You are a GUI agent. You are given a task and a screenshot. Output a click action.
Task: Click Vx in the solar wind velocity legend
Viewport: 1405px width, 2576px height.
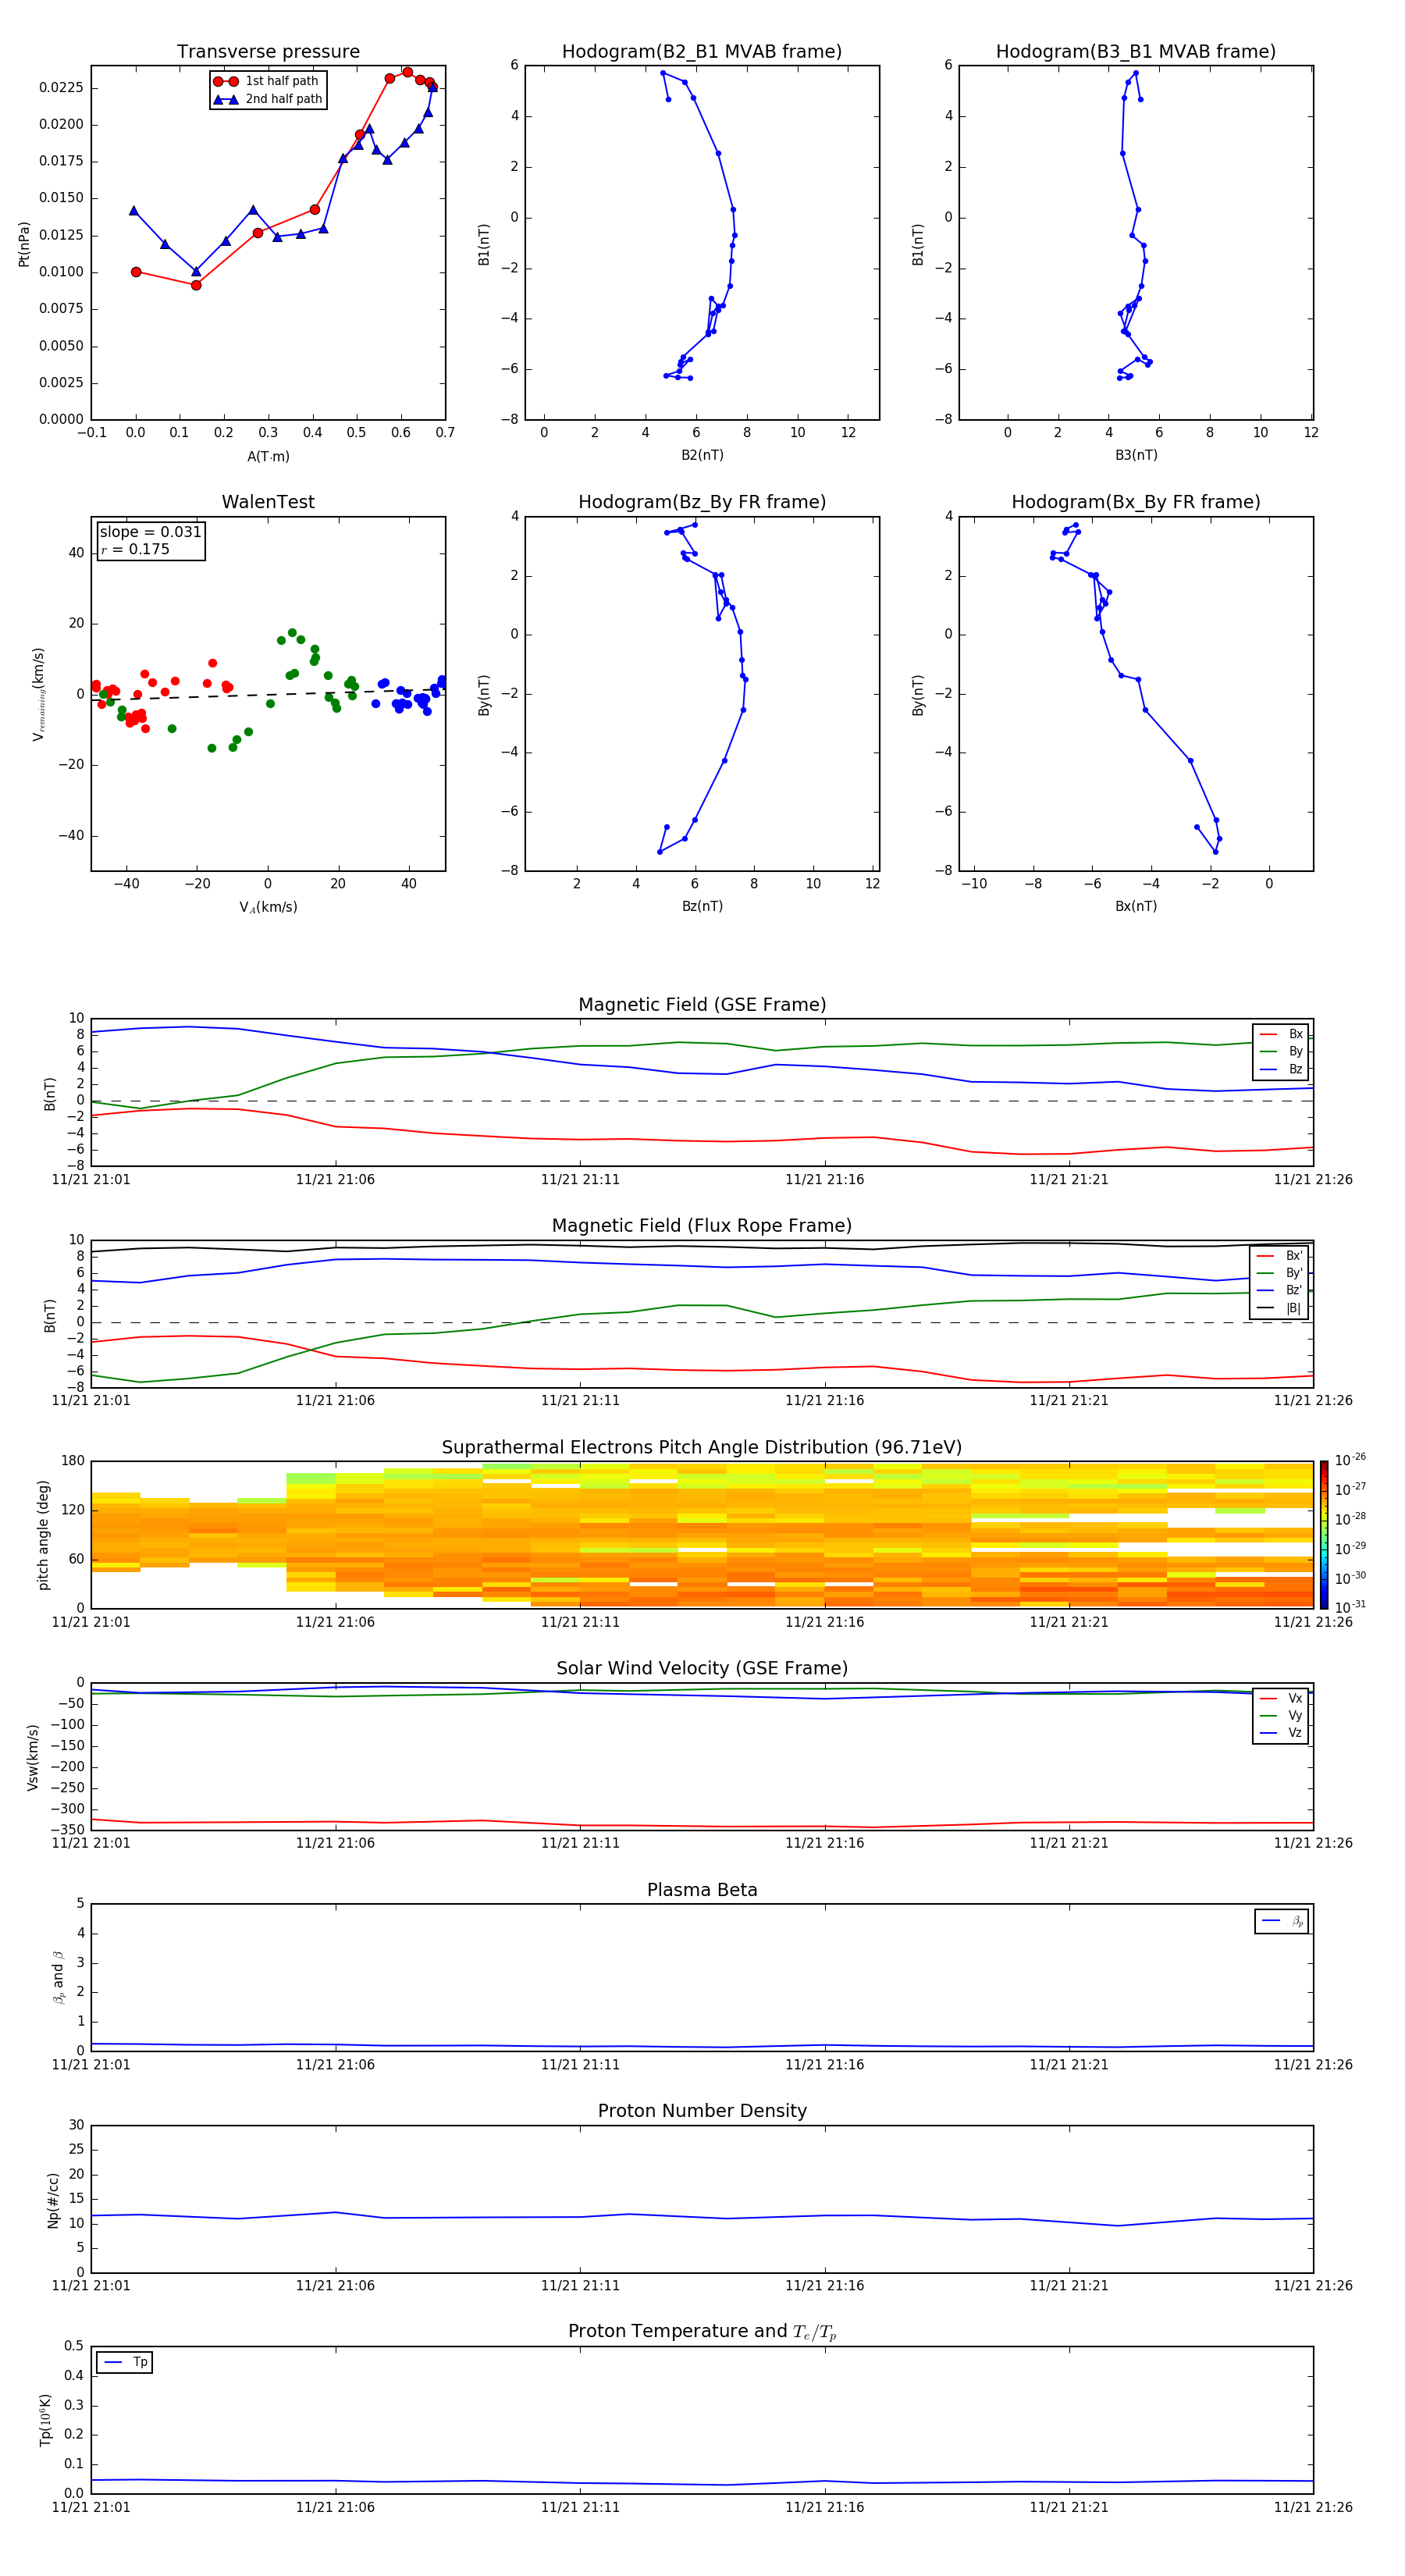[x=1281, y=1698]
